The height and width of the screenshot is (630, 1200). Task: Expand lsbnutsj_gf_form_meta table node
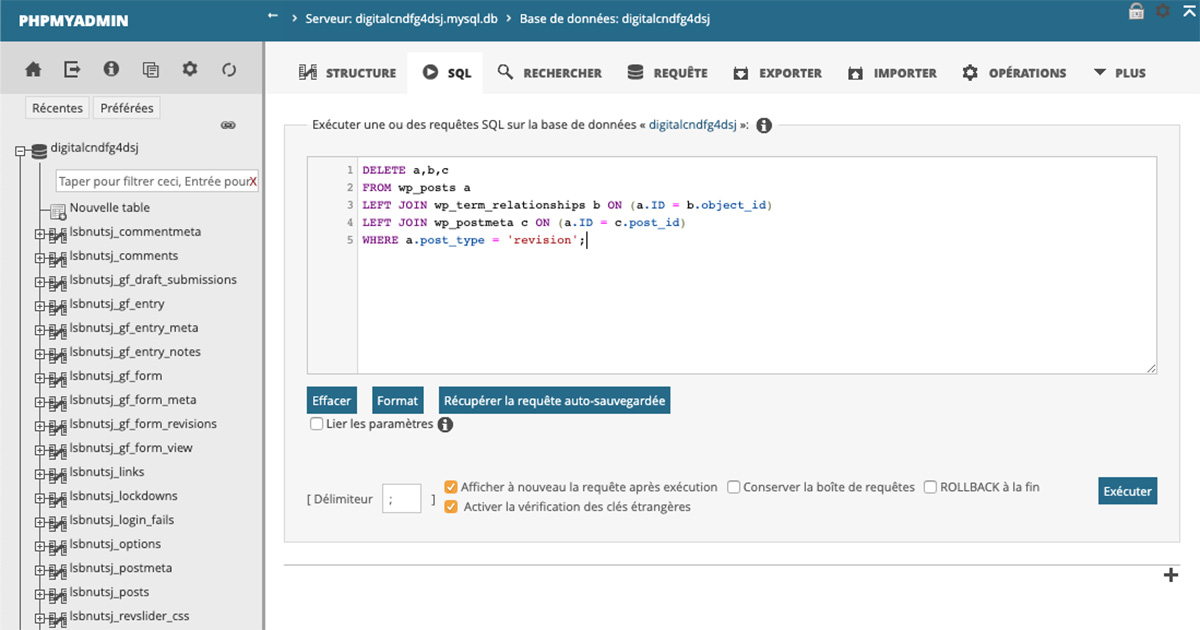40,402
